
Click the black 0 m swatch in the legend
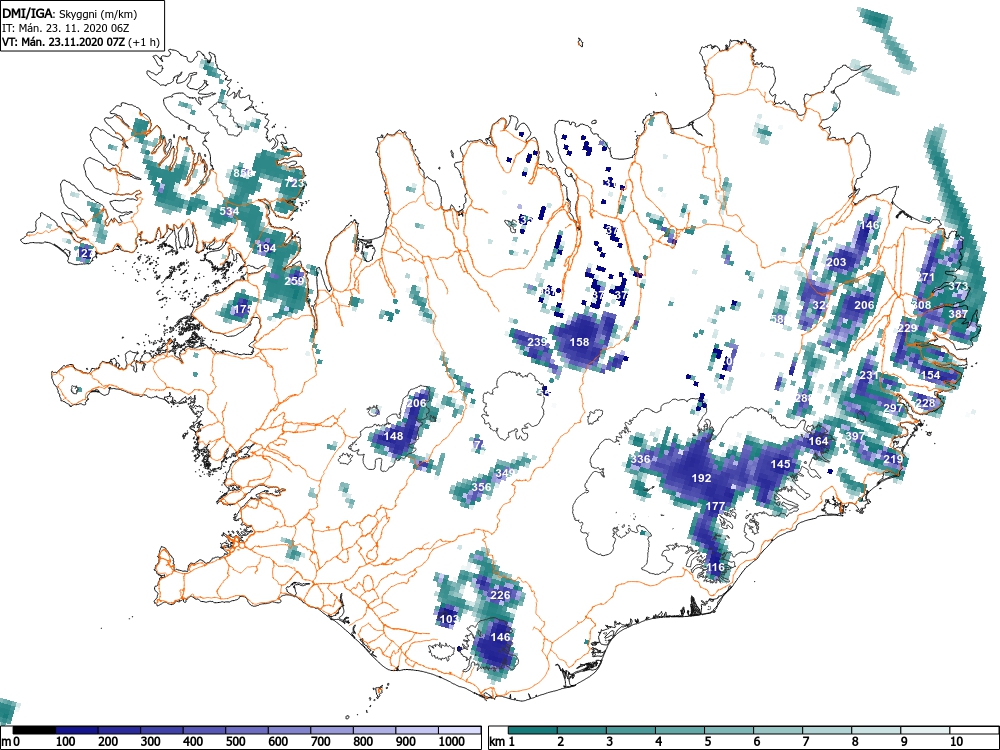[34, 730]
